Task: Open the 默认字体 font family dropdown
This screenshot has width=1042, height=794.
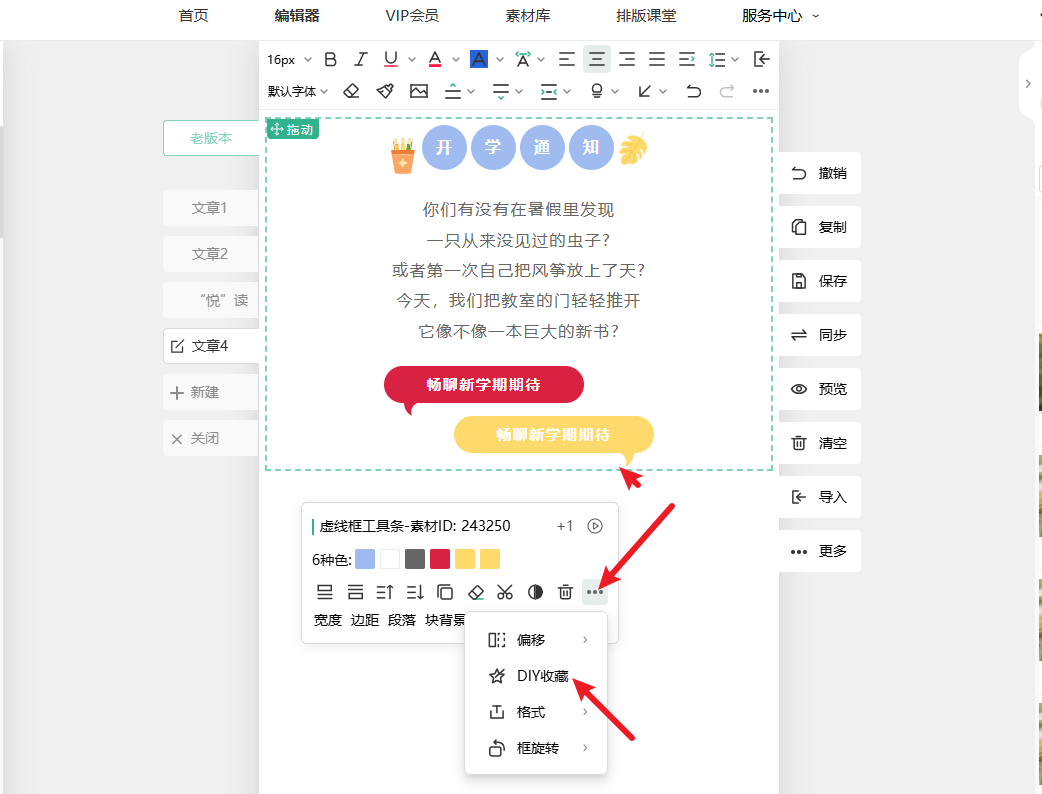Action: tap(298, 91)
